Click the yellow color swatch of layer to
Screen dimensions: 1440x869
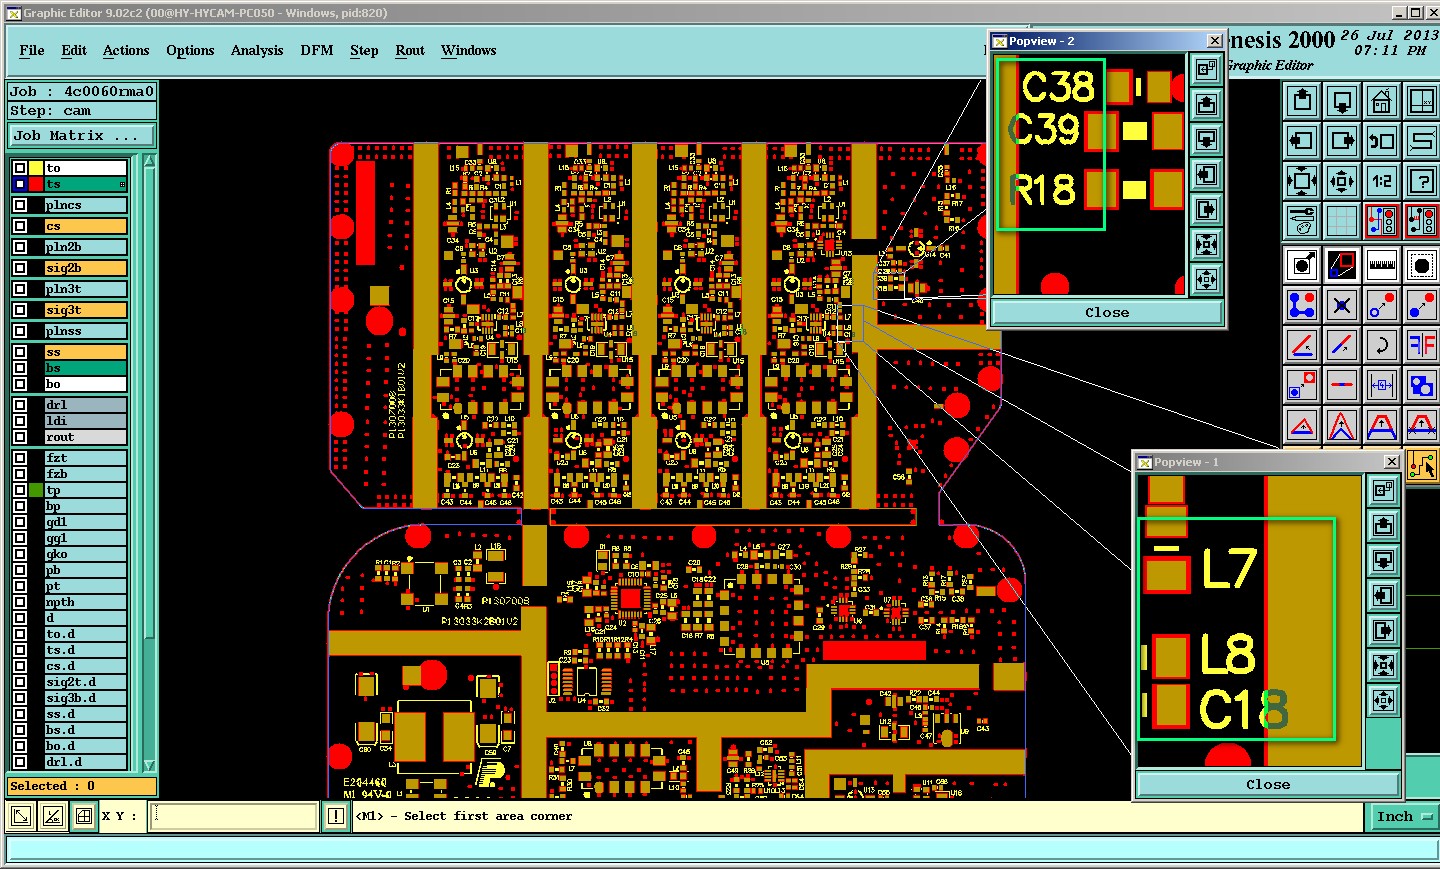tap(36, 168)
